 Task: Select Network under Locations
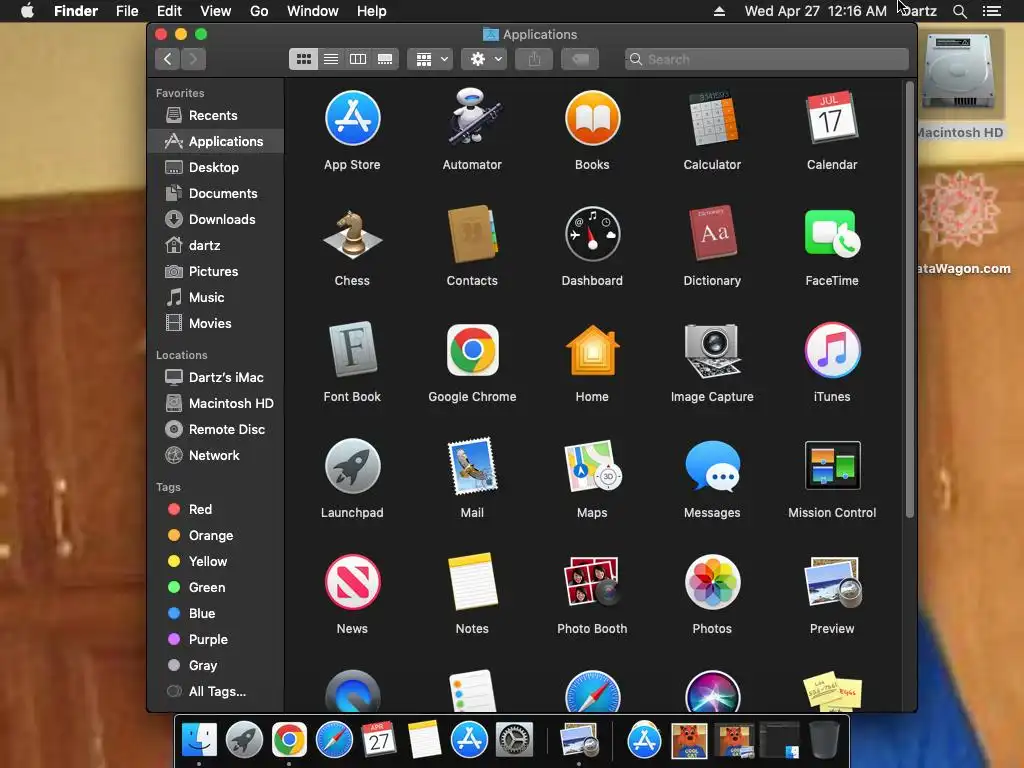point(216,456)
